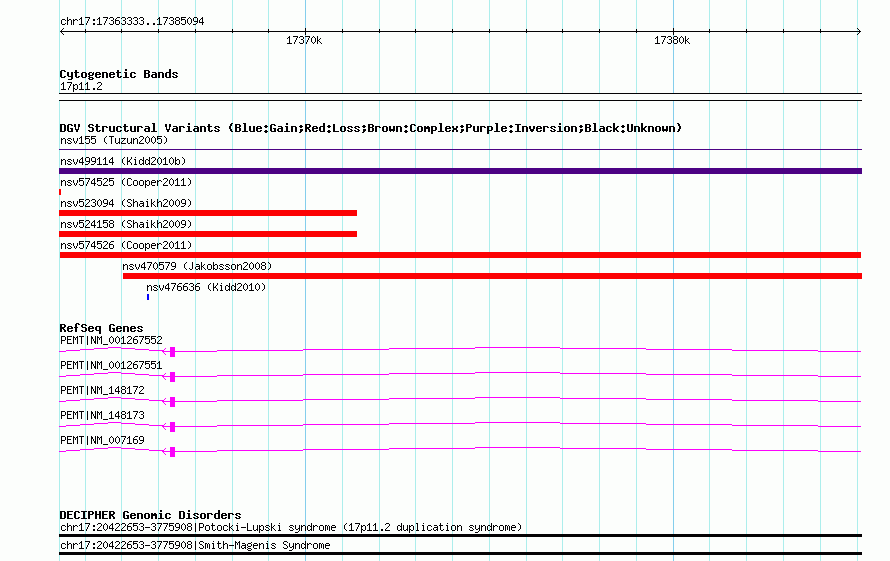Click the PEMT|NM_148173 transcript label
Screen dimensions: 890x561
[102, 415]
